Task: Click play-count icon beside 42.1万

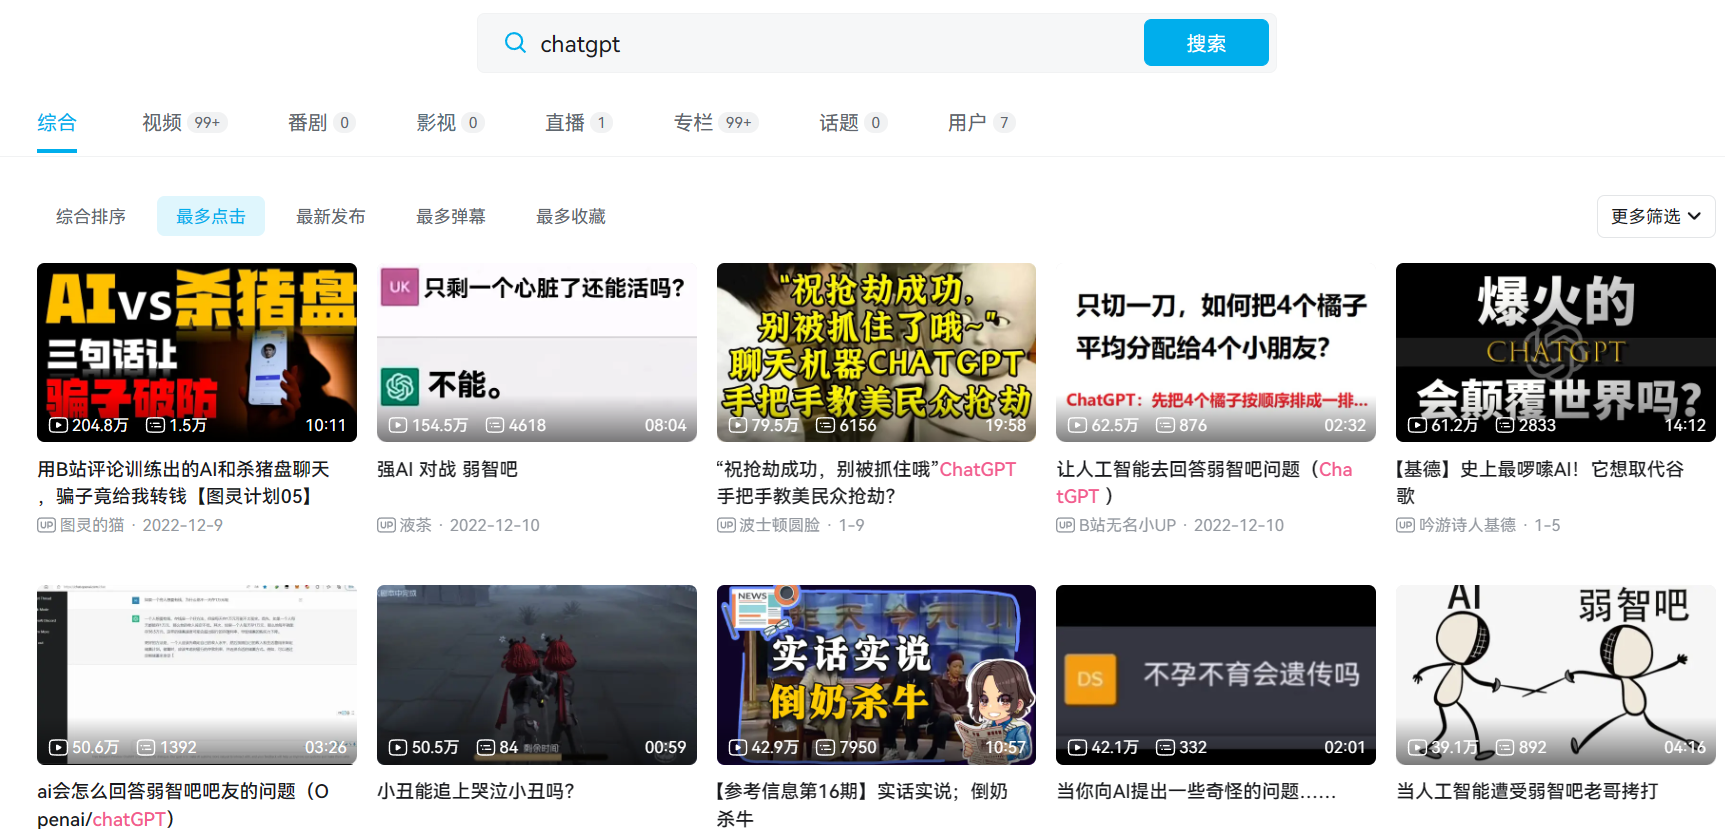Action: pos(1078,747)
